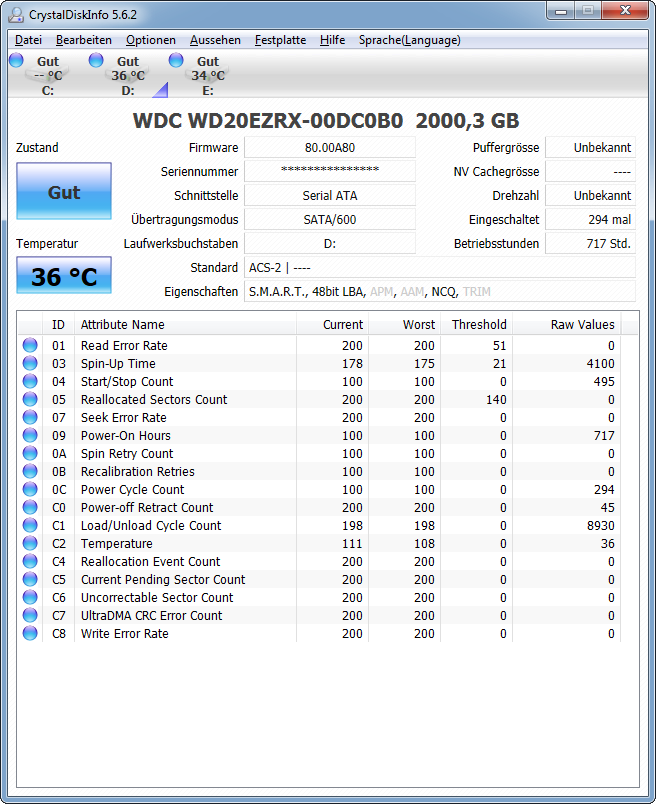Select the Temperature current value 111
This screenshot has width=656, height=804.
(352, 544)
